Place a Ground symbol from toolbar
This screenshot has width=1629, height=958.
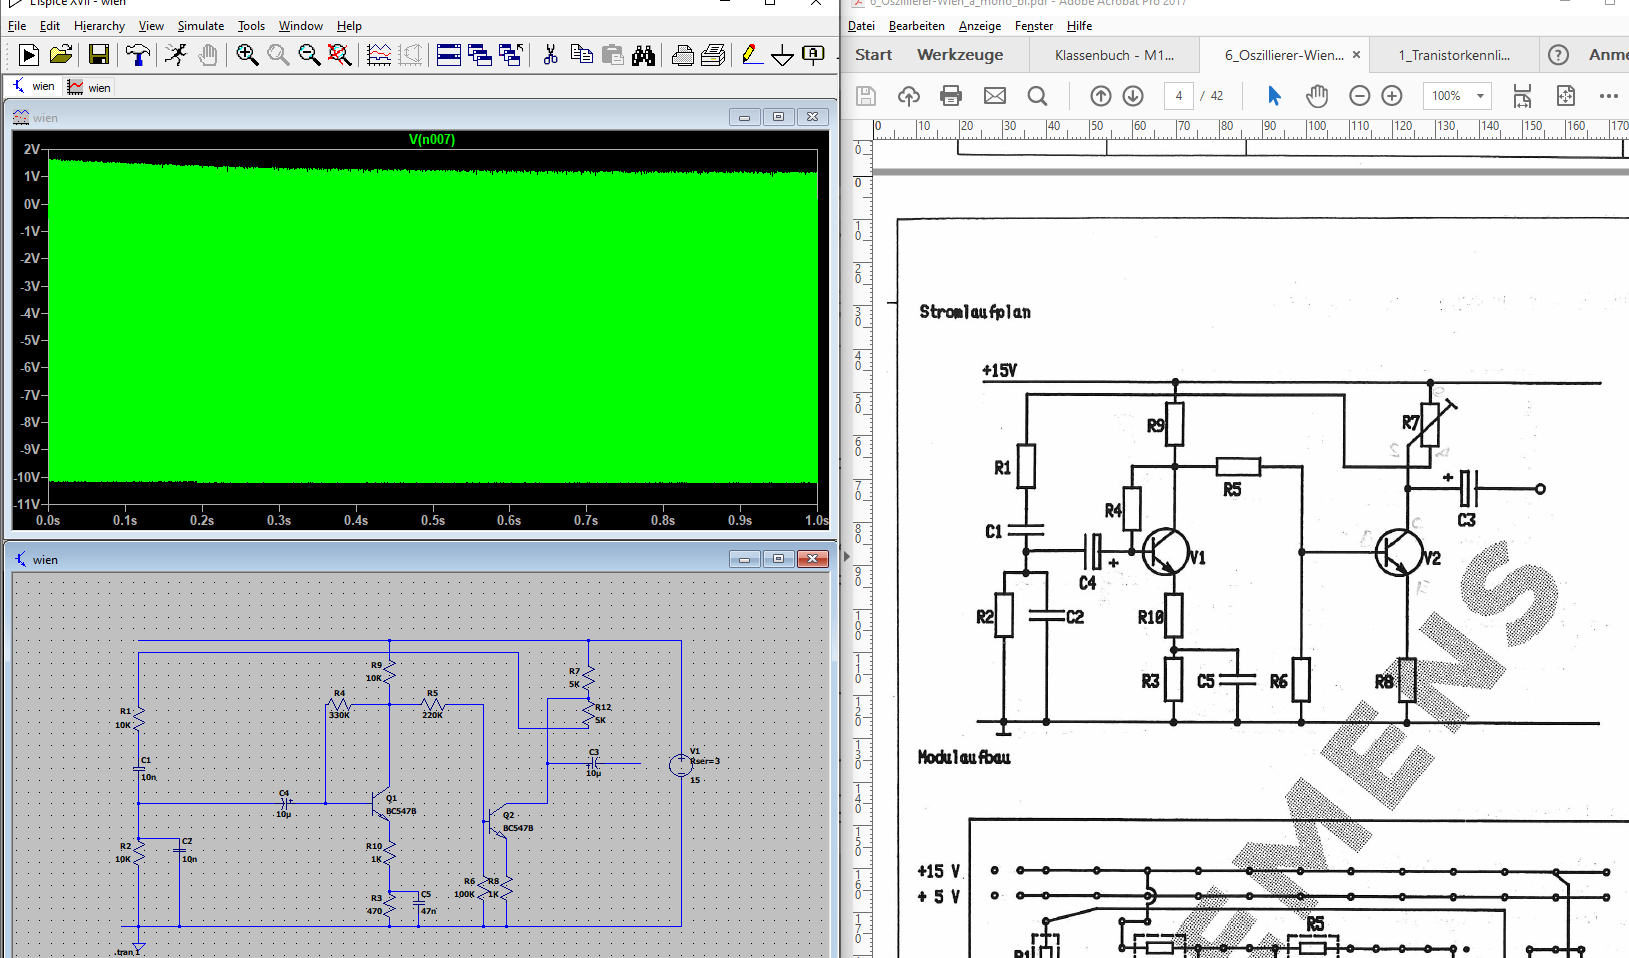(x=783, y=55)
